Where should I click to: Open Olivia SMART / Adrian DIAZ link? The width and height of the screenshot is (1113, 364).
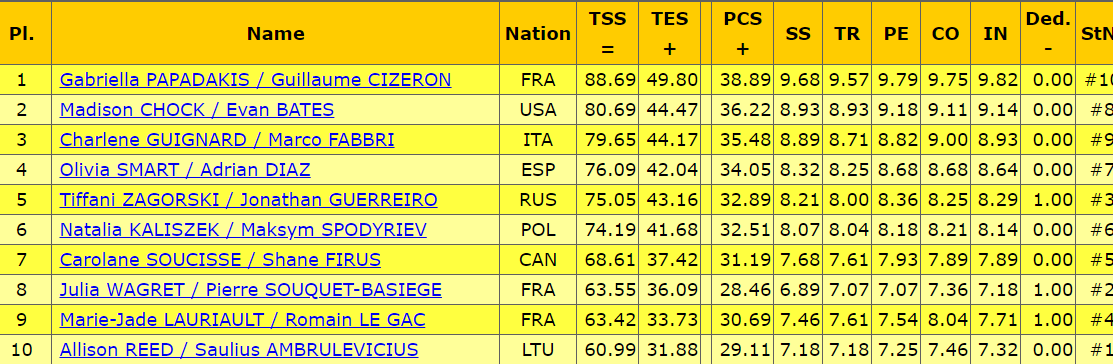185,170
